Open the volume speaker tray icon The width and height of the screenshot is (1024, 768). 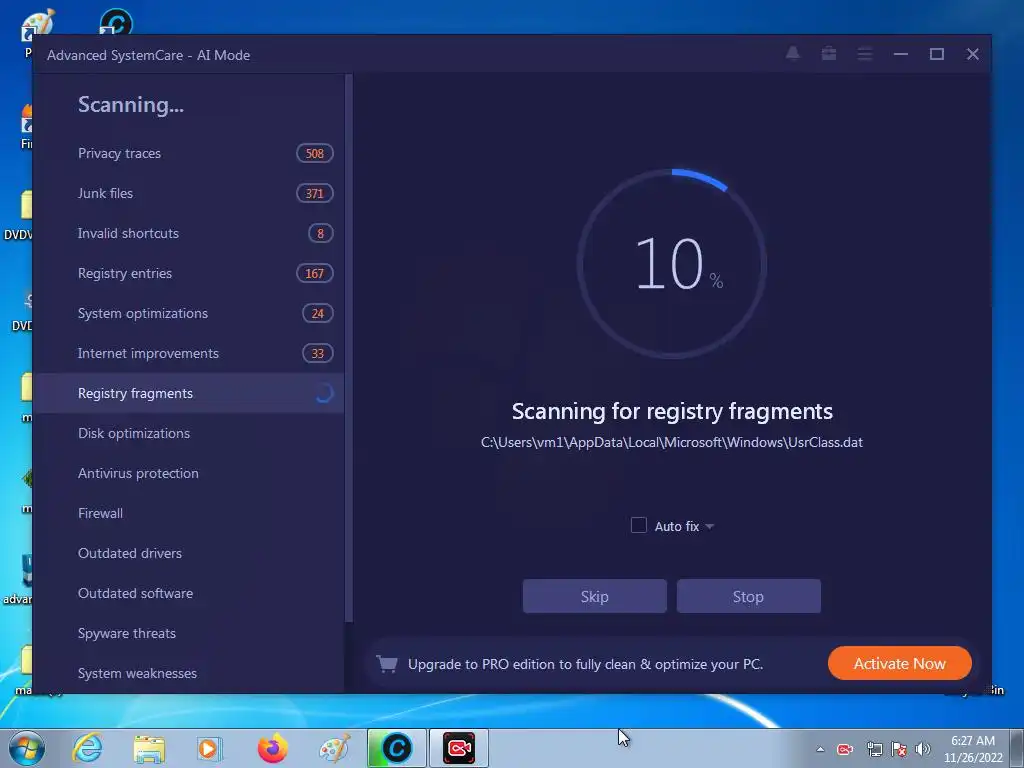pyautogui.click(x=922, y=749)
